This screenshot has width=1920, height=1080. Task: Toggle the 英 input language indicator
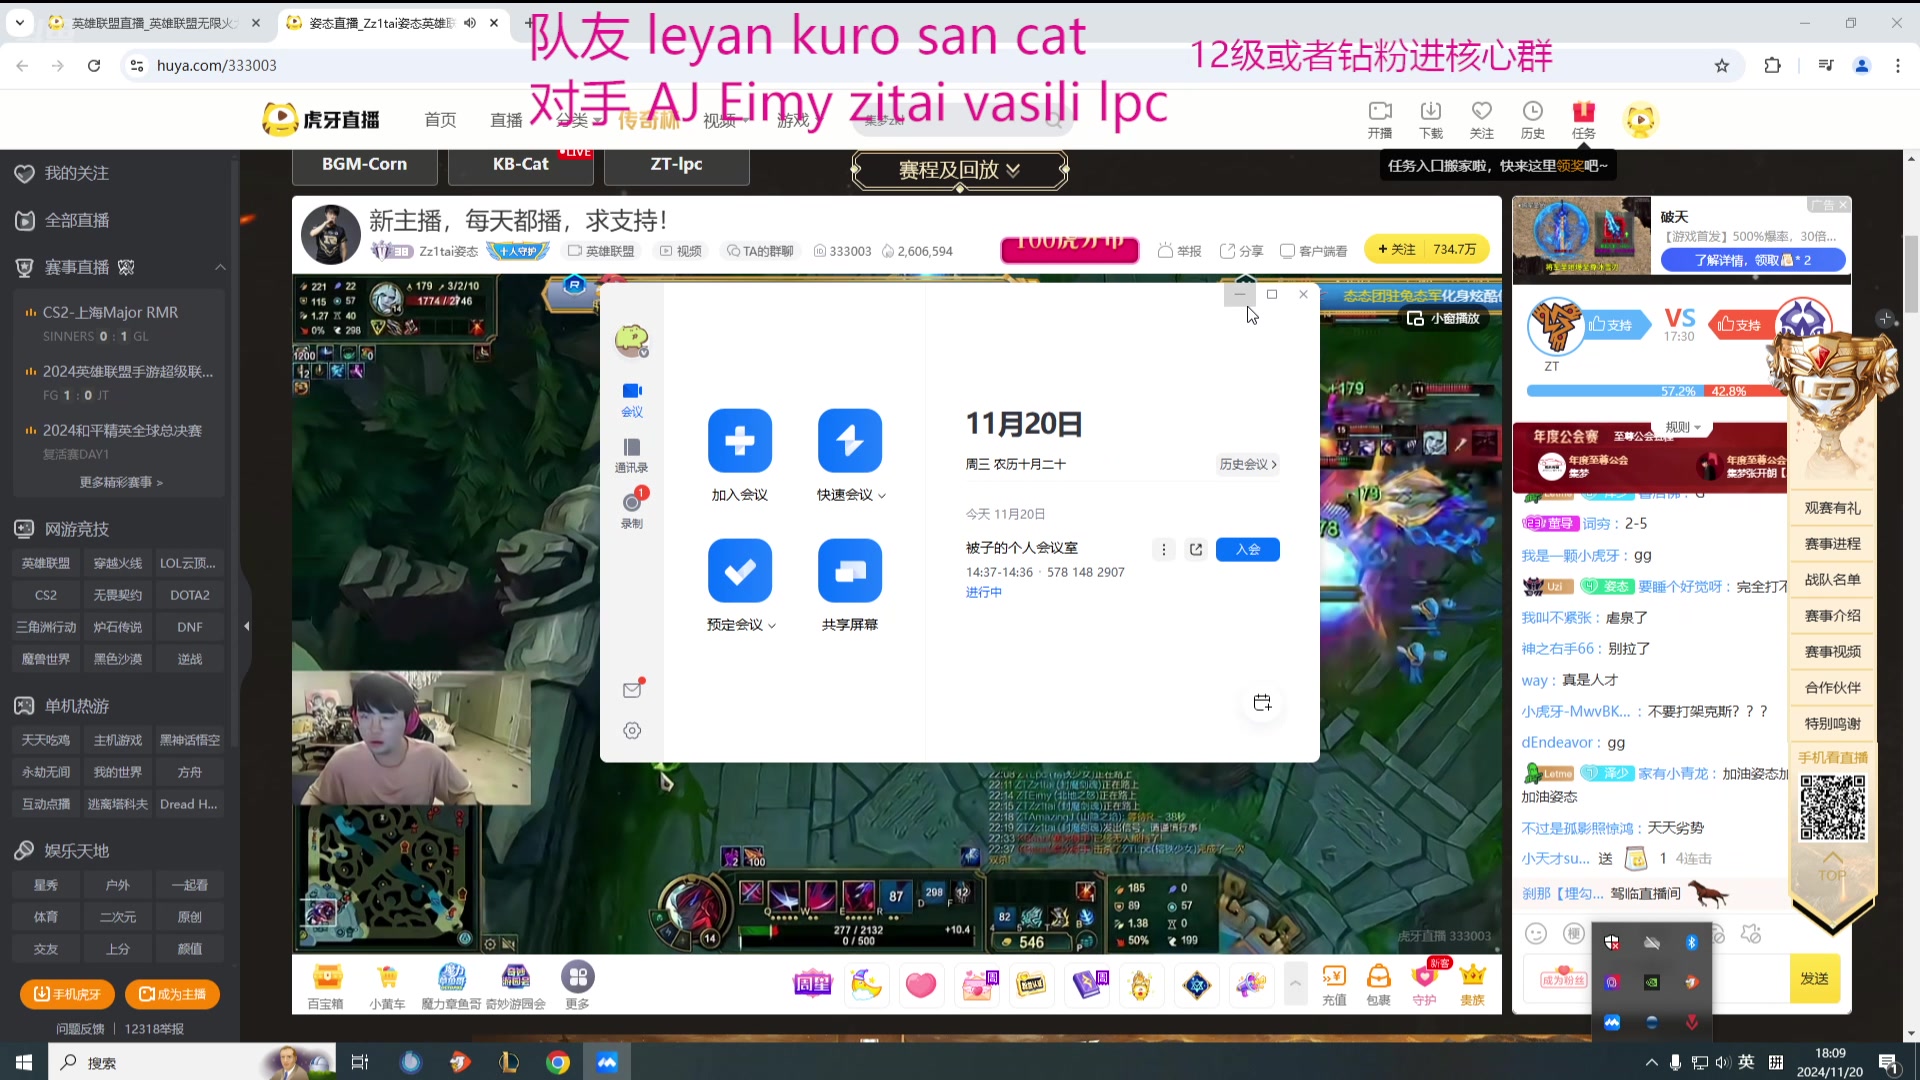(1746, 1062)
